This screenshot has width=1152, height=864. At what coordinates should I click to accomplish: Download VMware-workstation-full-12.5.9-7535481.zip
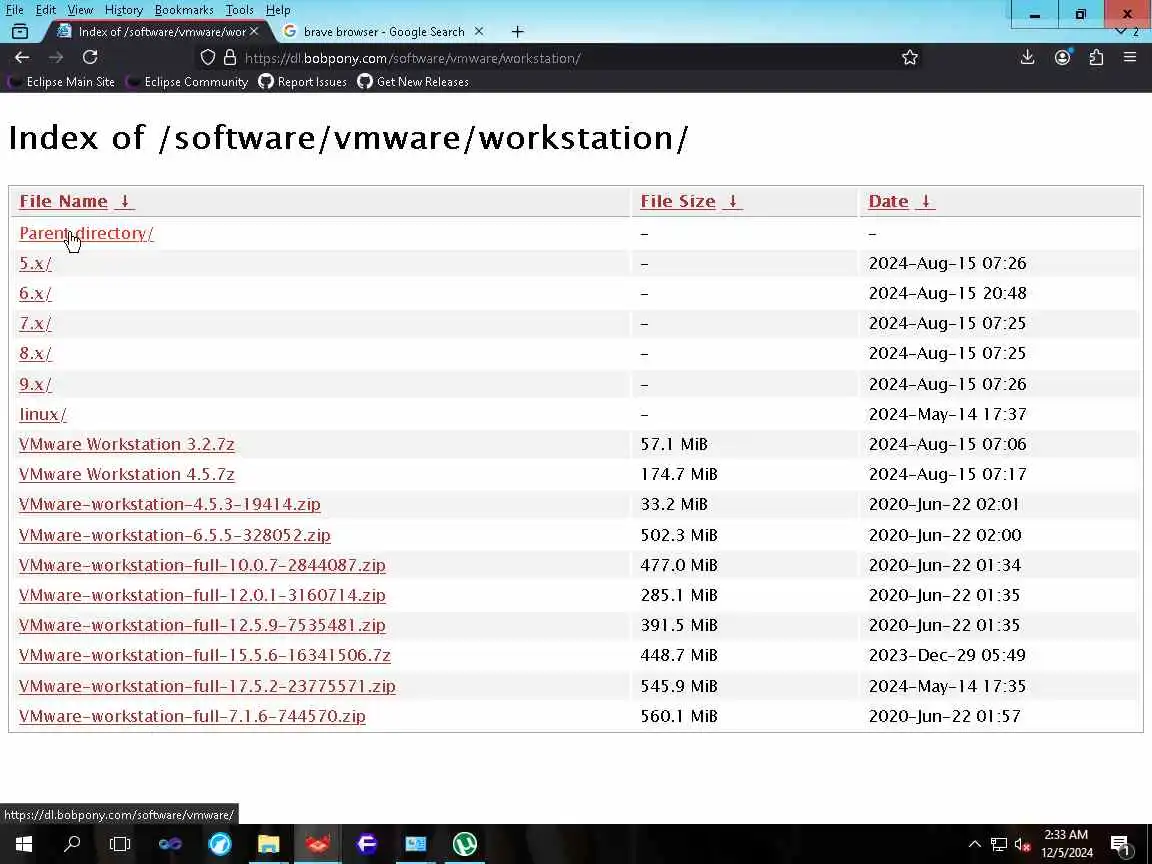202,625
